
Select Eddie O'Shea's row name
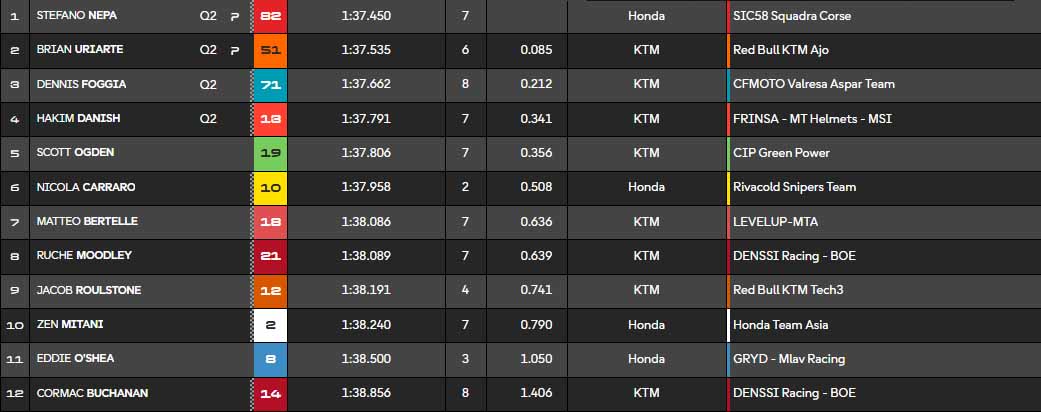74,358
